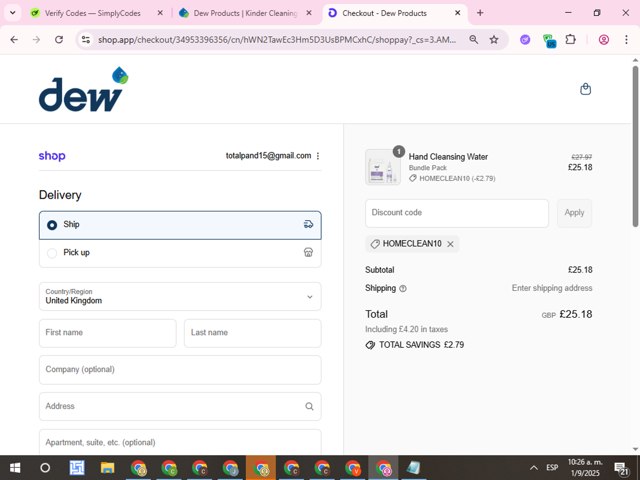Open the notification center icon
The height and width of the screenshot is (480, 640).
click(x=622, y=469)
